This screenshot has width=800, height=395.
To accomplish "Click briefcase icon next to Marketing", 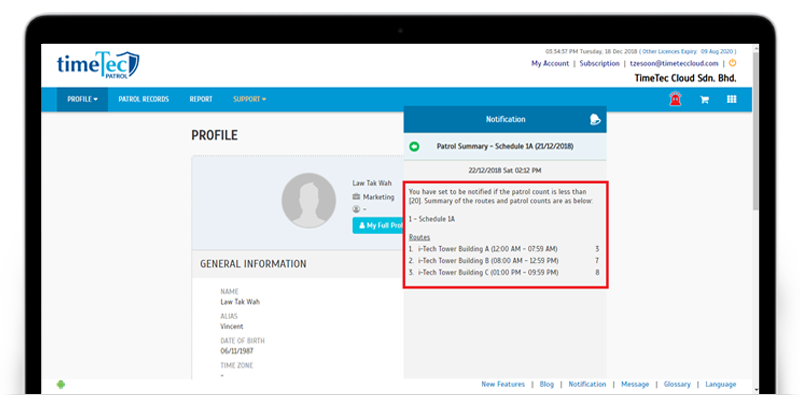I will [x=356, y=196].
